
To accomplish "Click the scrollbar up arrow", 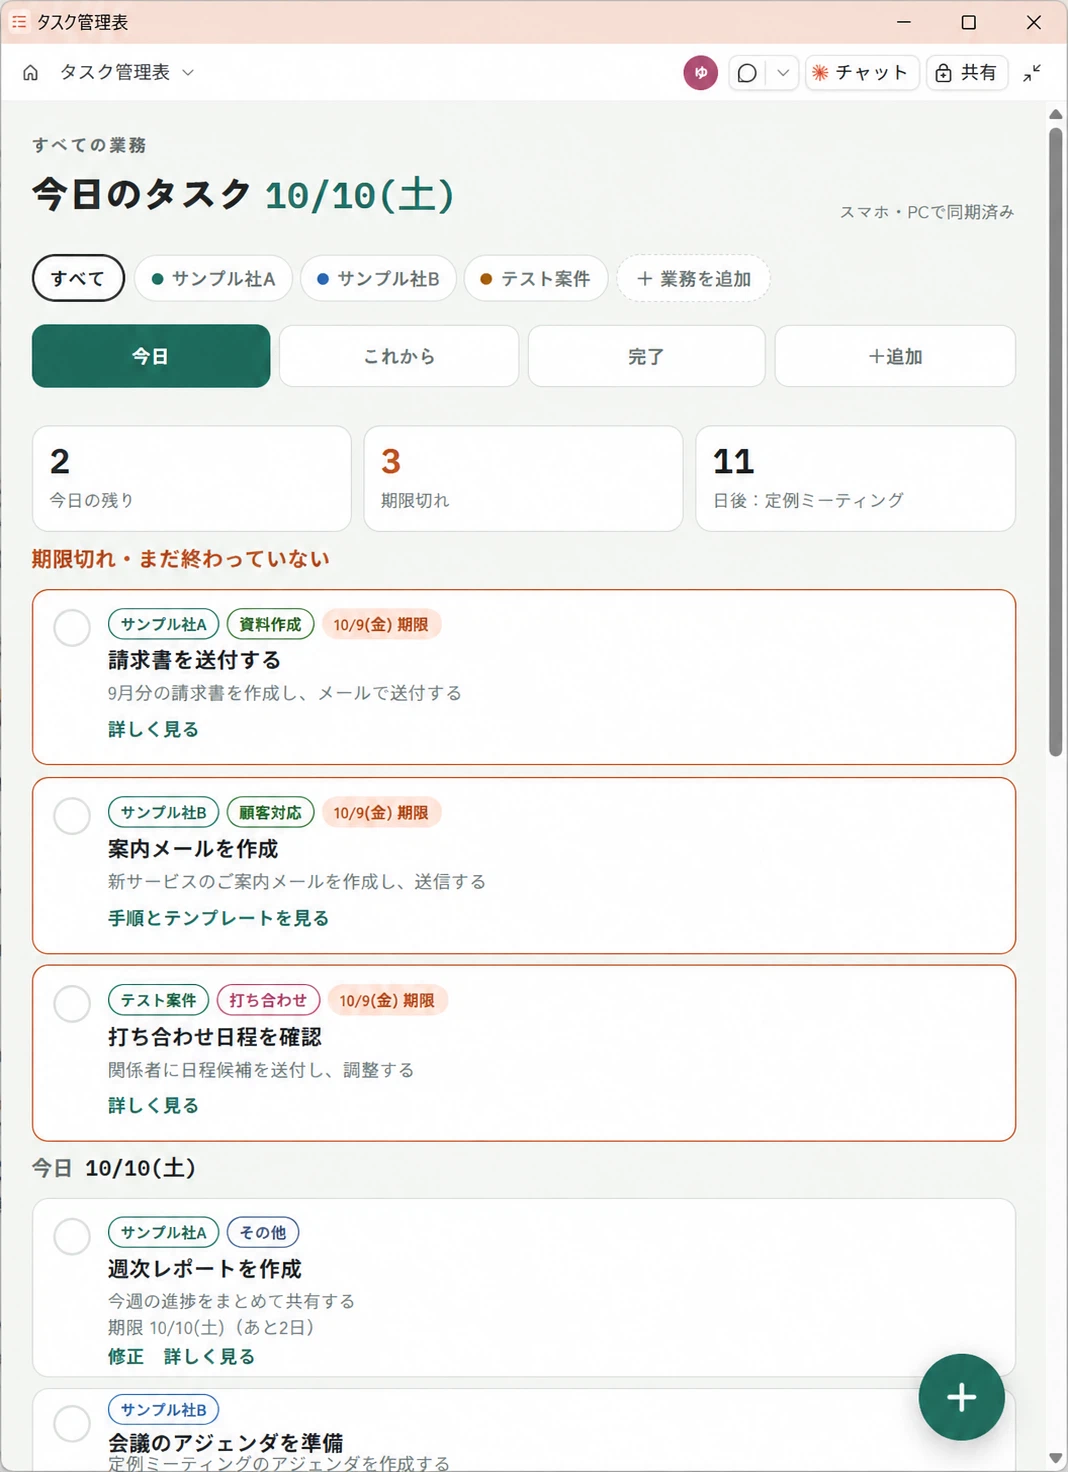I will 1056,114.
